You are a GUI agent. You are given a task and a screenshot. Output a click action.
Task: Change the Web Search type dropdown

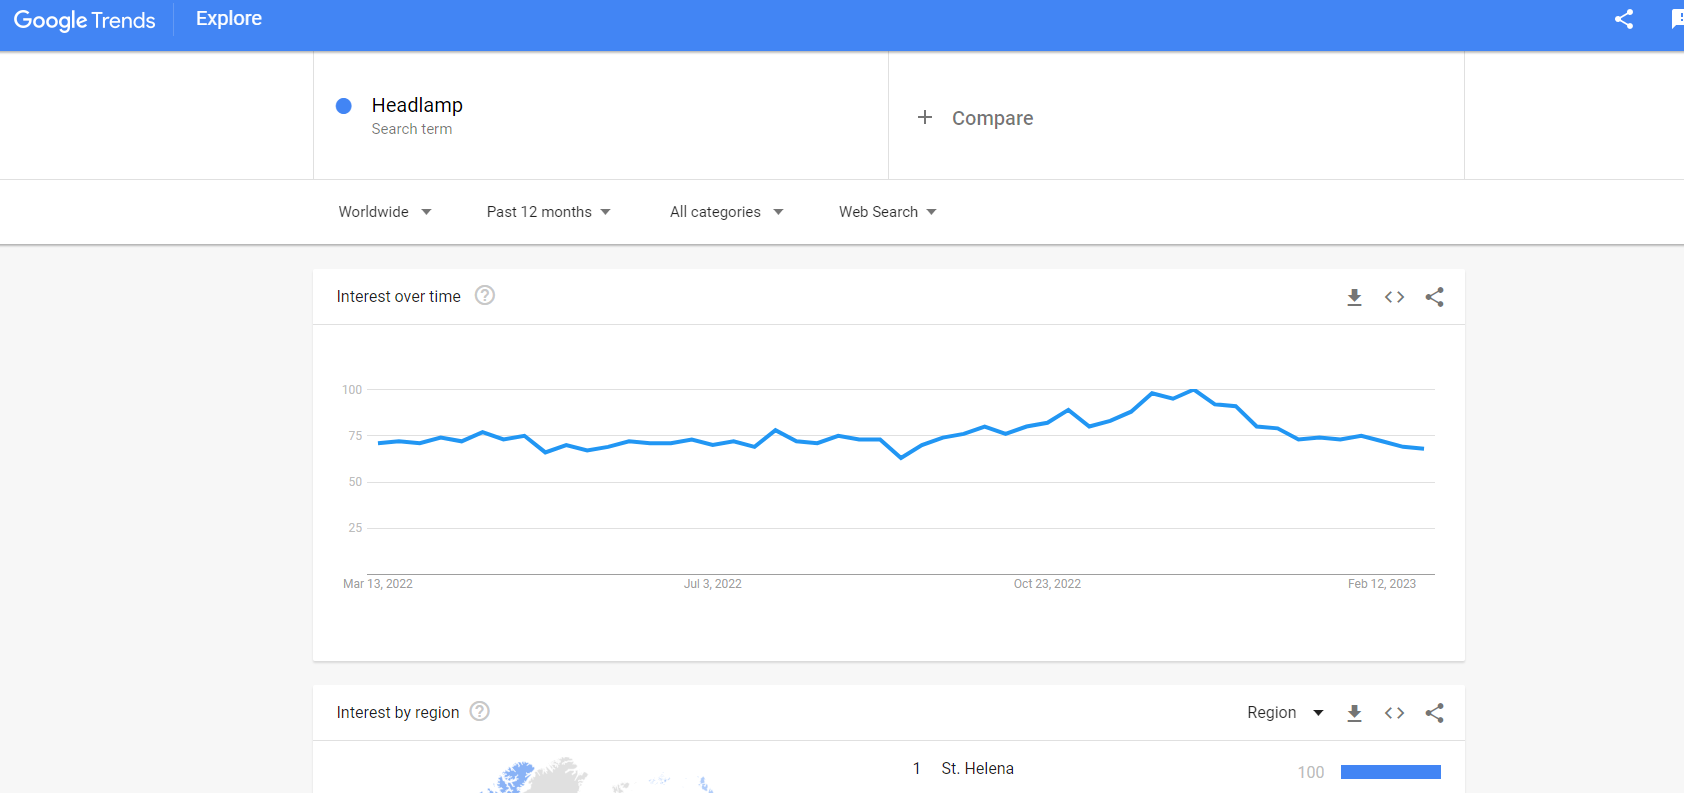point(887,212)
